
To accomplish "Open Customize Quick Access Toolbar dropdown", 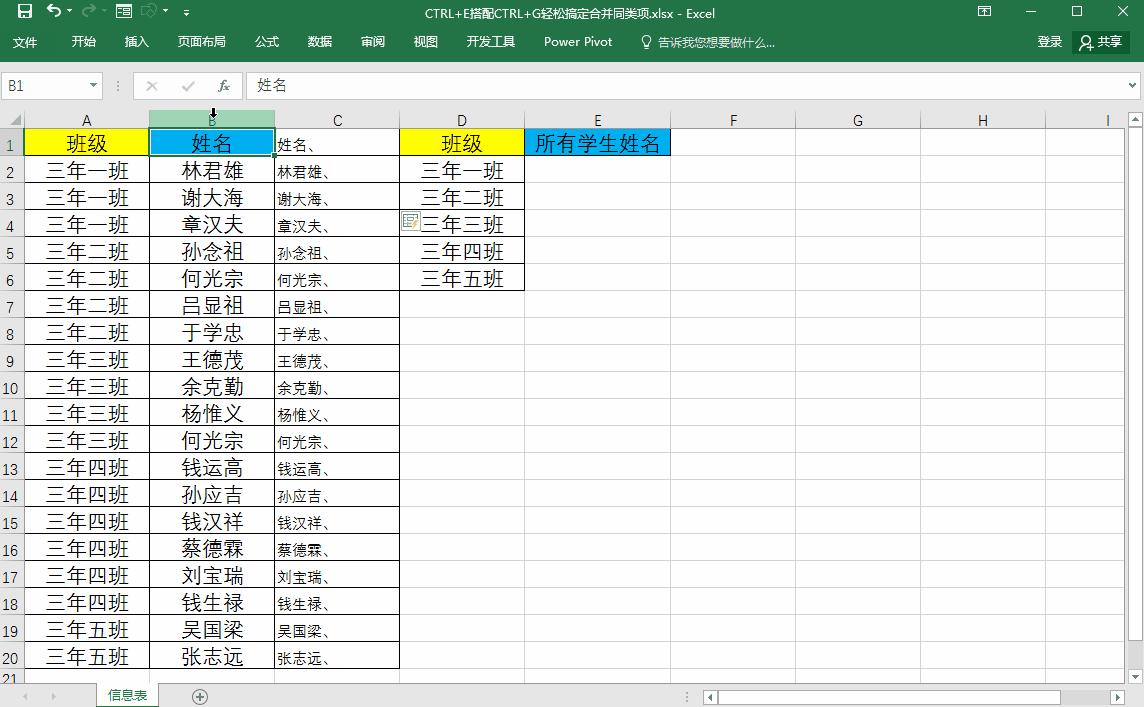I will click(x=185, y=13).
